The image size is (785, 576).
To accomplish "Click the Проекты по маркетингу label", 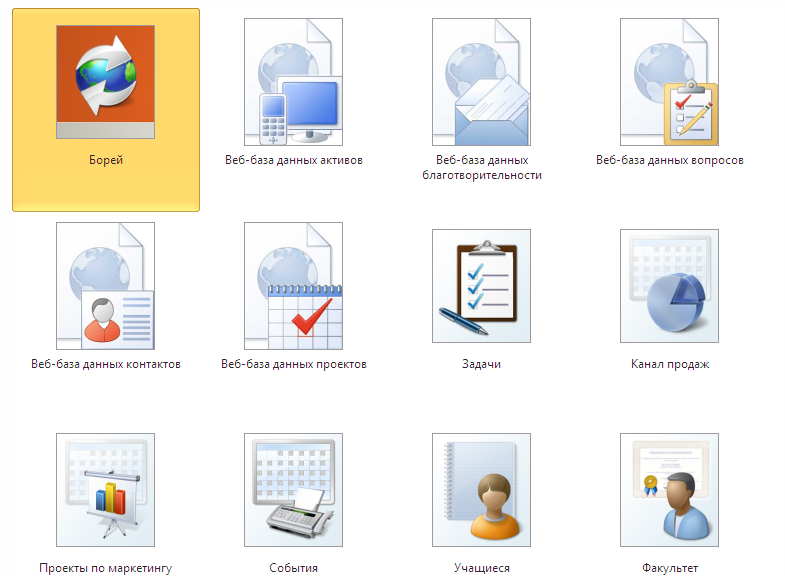I will click(x=106, y=568).
